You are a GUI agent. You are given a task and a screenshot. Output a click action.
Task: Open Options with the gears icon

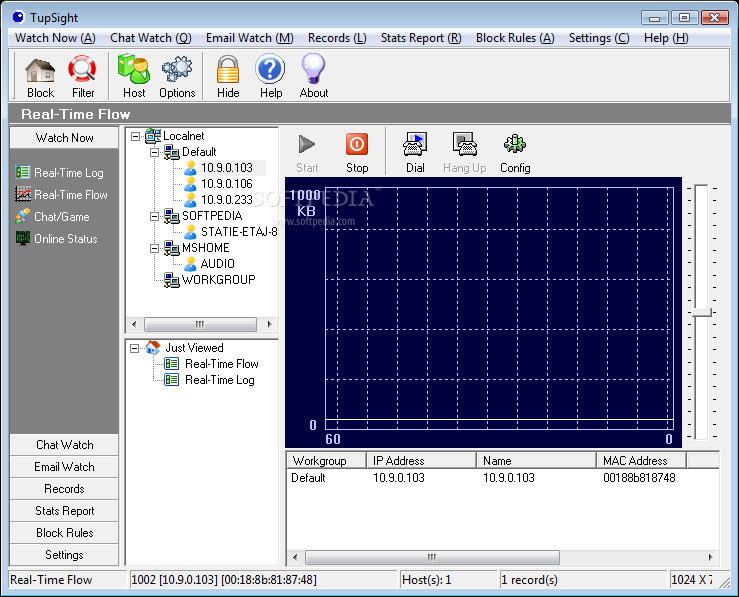(177, 70)
